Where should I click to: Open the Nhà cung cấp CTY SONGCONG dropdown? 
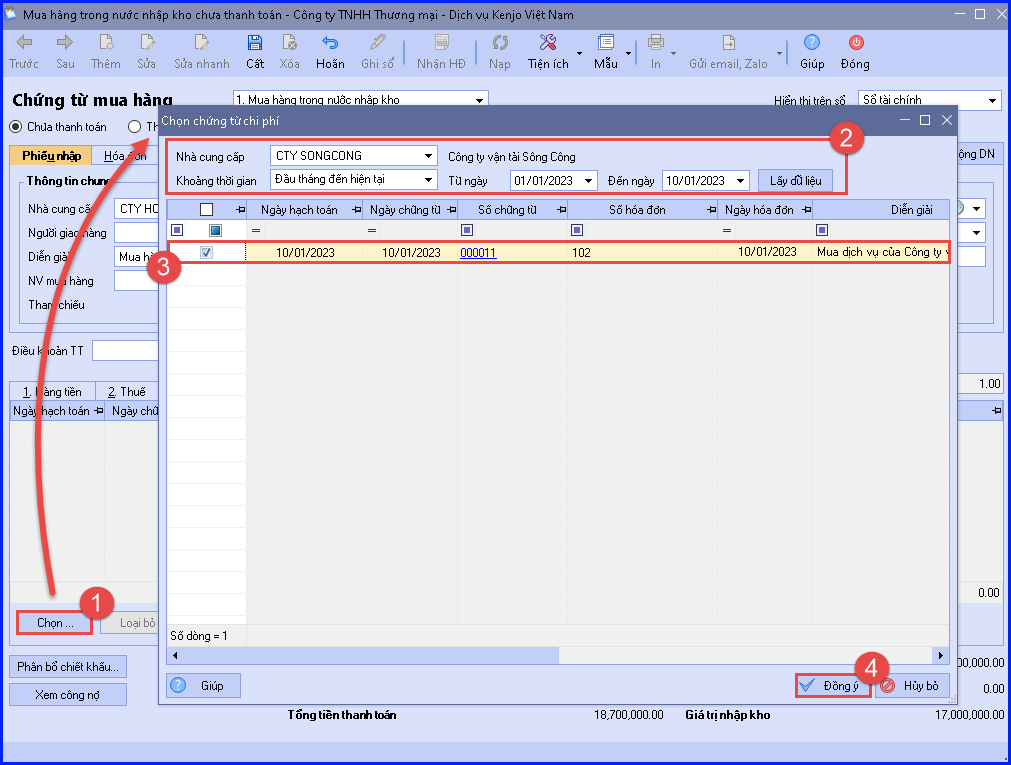point(428,156)
